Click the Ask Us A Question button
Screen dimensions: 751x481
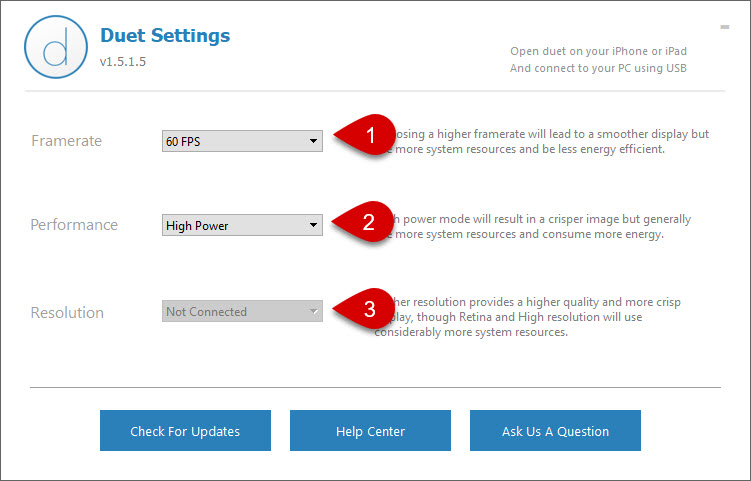pyautogui.click(x=555, y=431)
